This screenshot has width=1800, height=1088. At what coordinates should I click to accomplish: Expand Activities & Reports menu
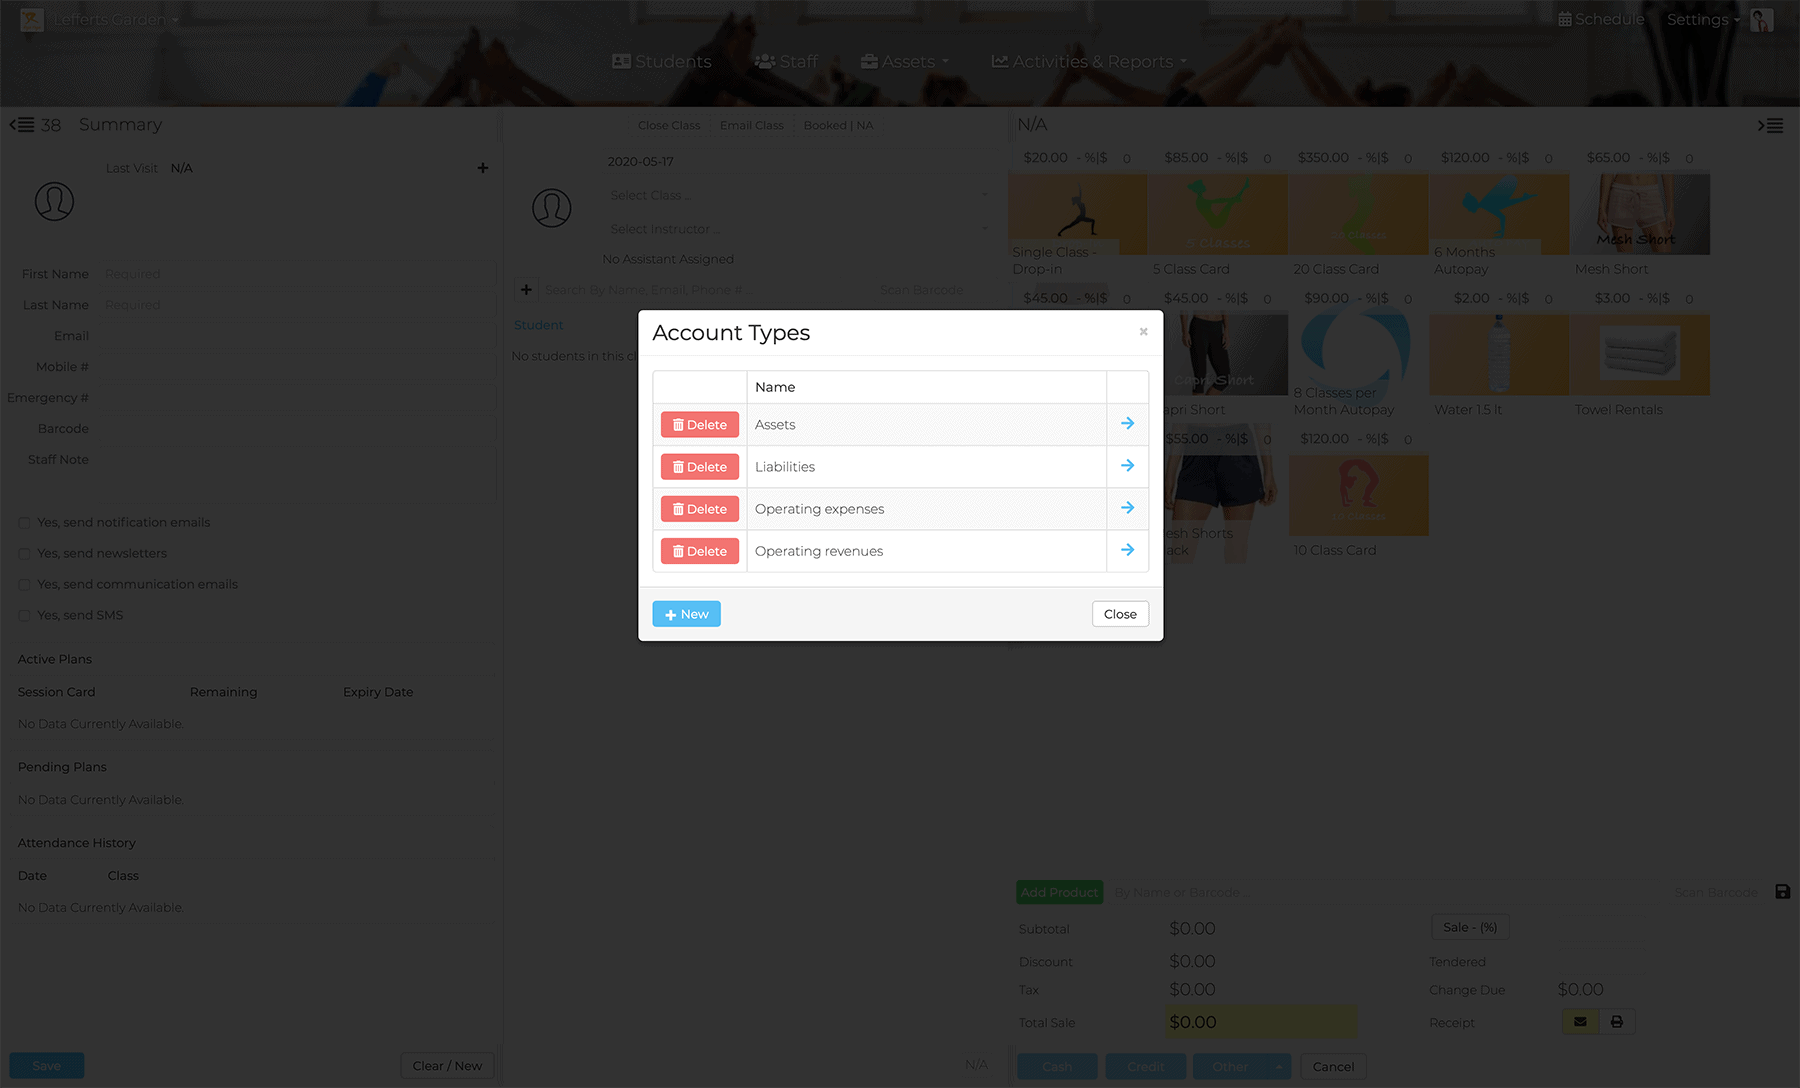pos(1089,62)
